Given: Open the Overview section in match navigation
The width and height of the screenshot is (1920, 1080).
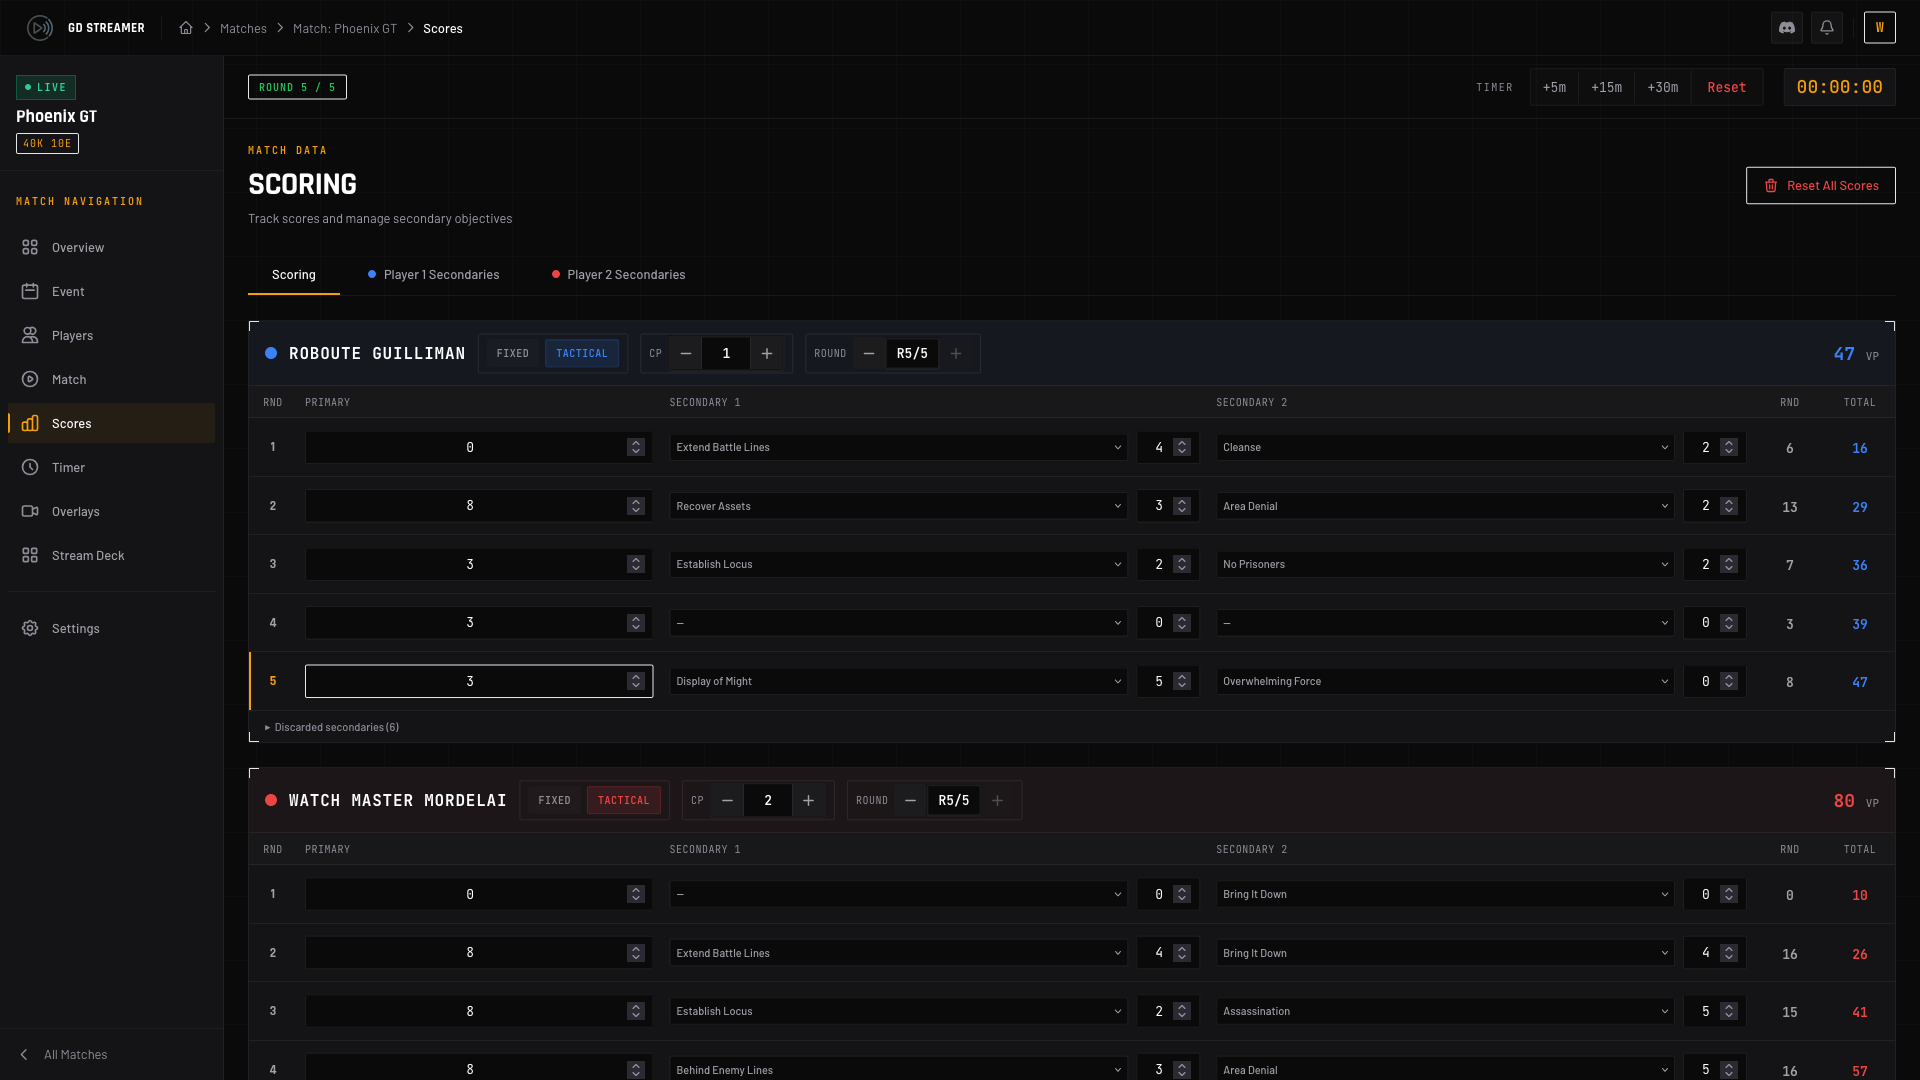Looking at the screenshot, I should [x=77, y=247].
